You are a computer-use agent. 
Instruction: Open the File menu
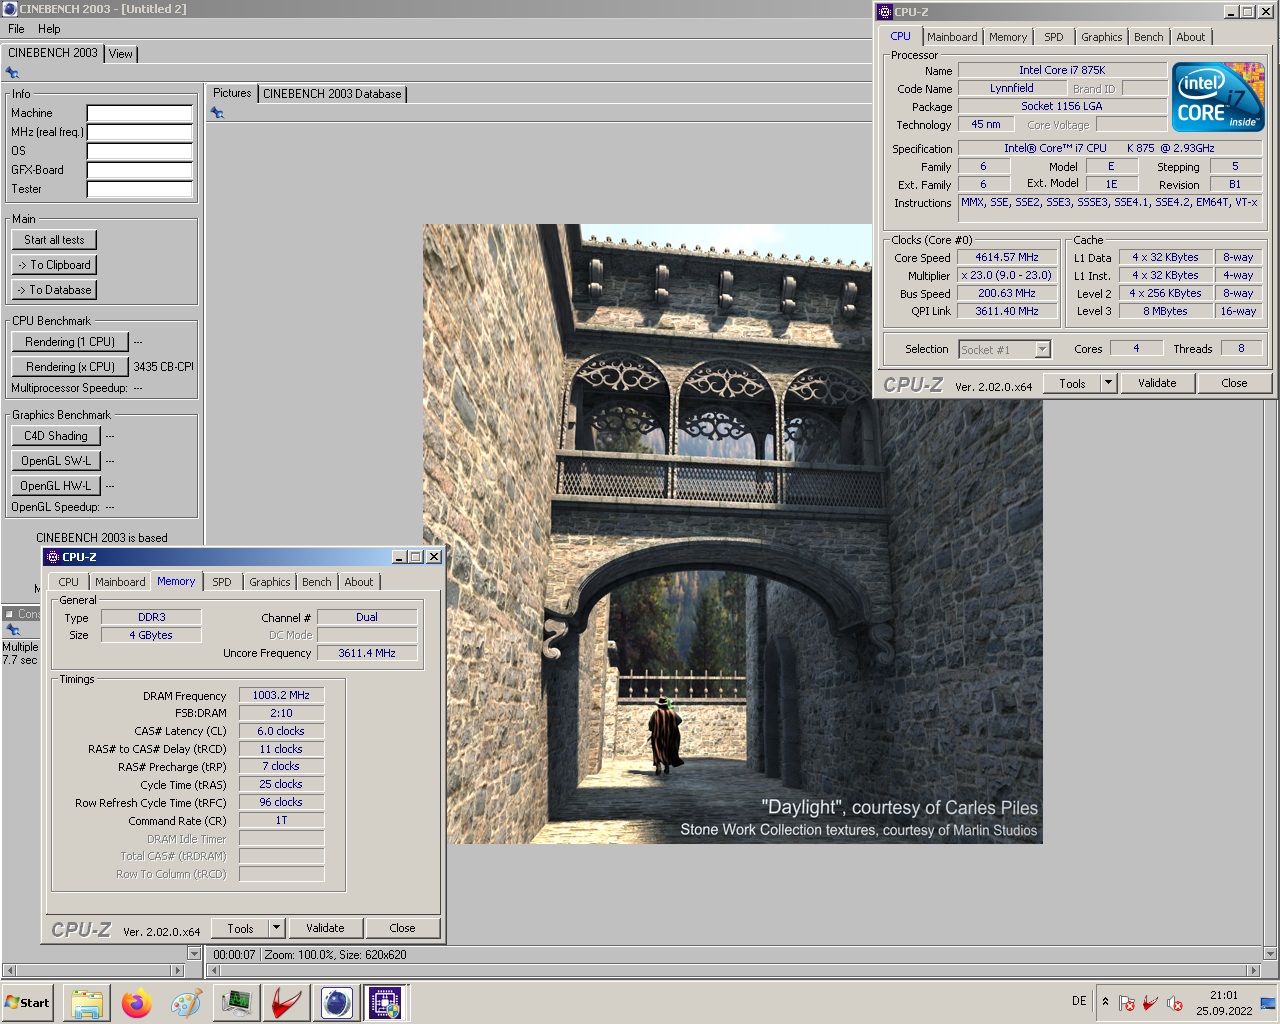[x=16, y=29]
